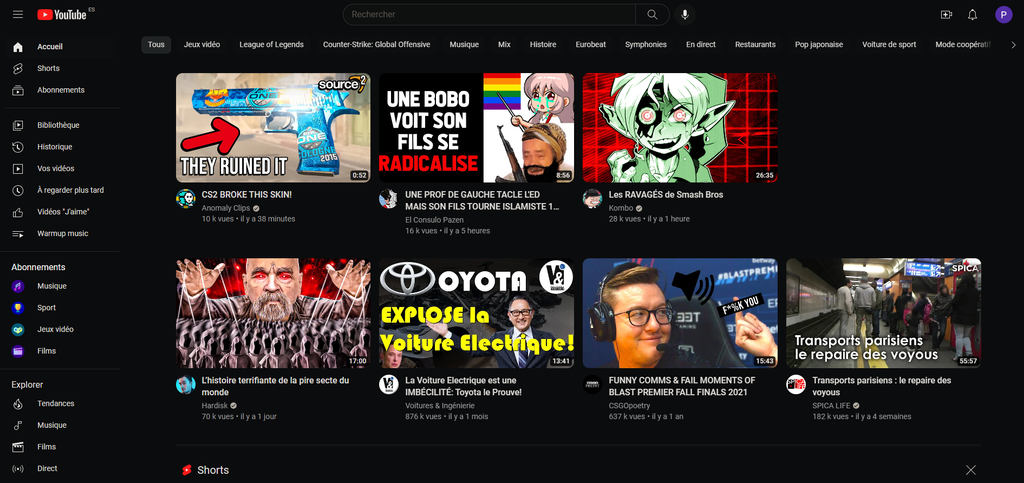Open Direct under Explorer
1024x483 pixels.
[60, 469]
